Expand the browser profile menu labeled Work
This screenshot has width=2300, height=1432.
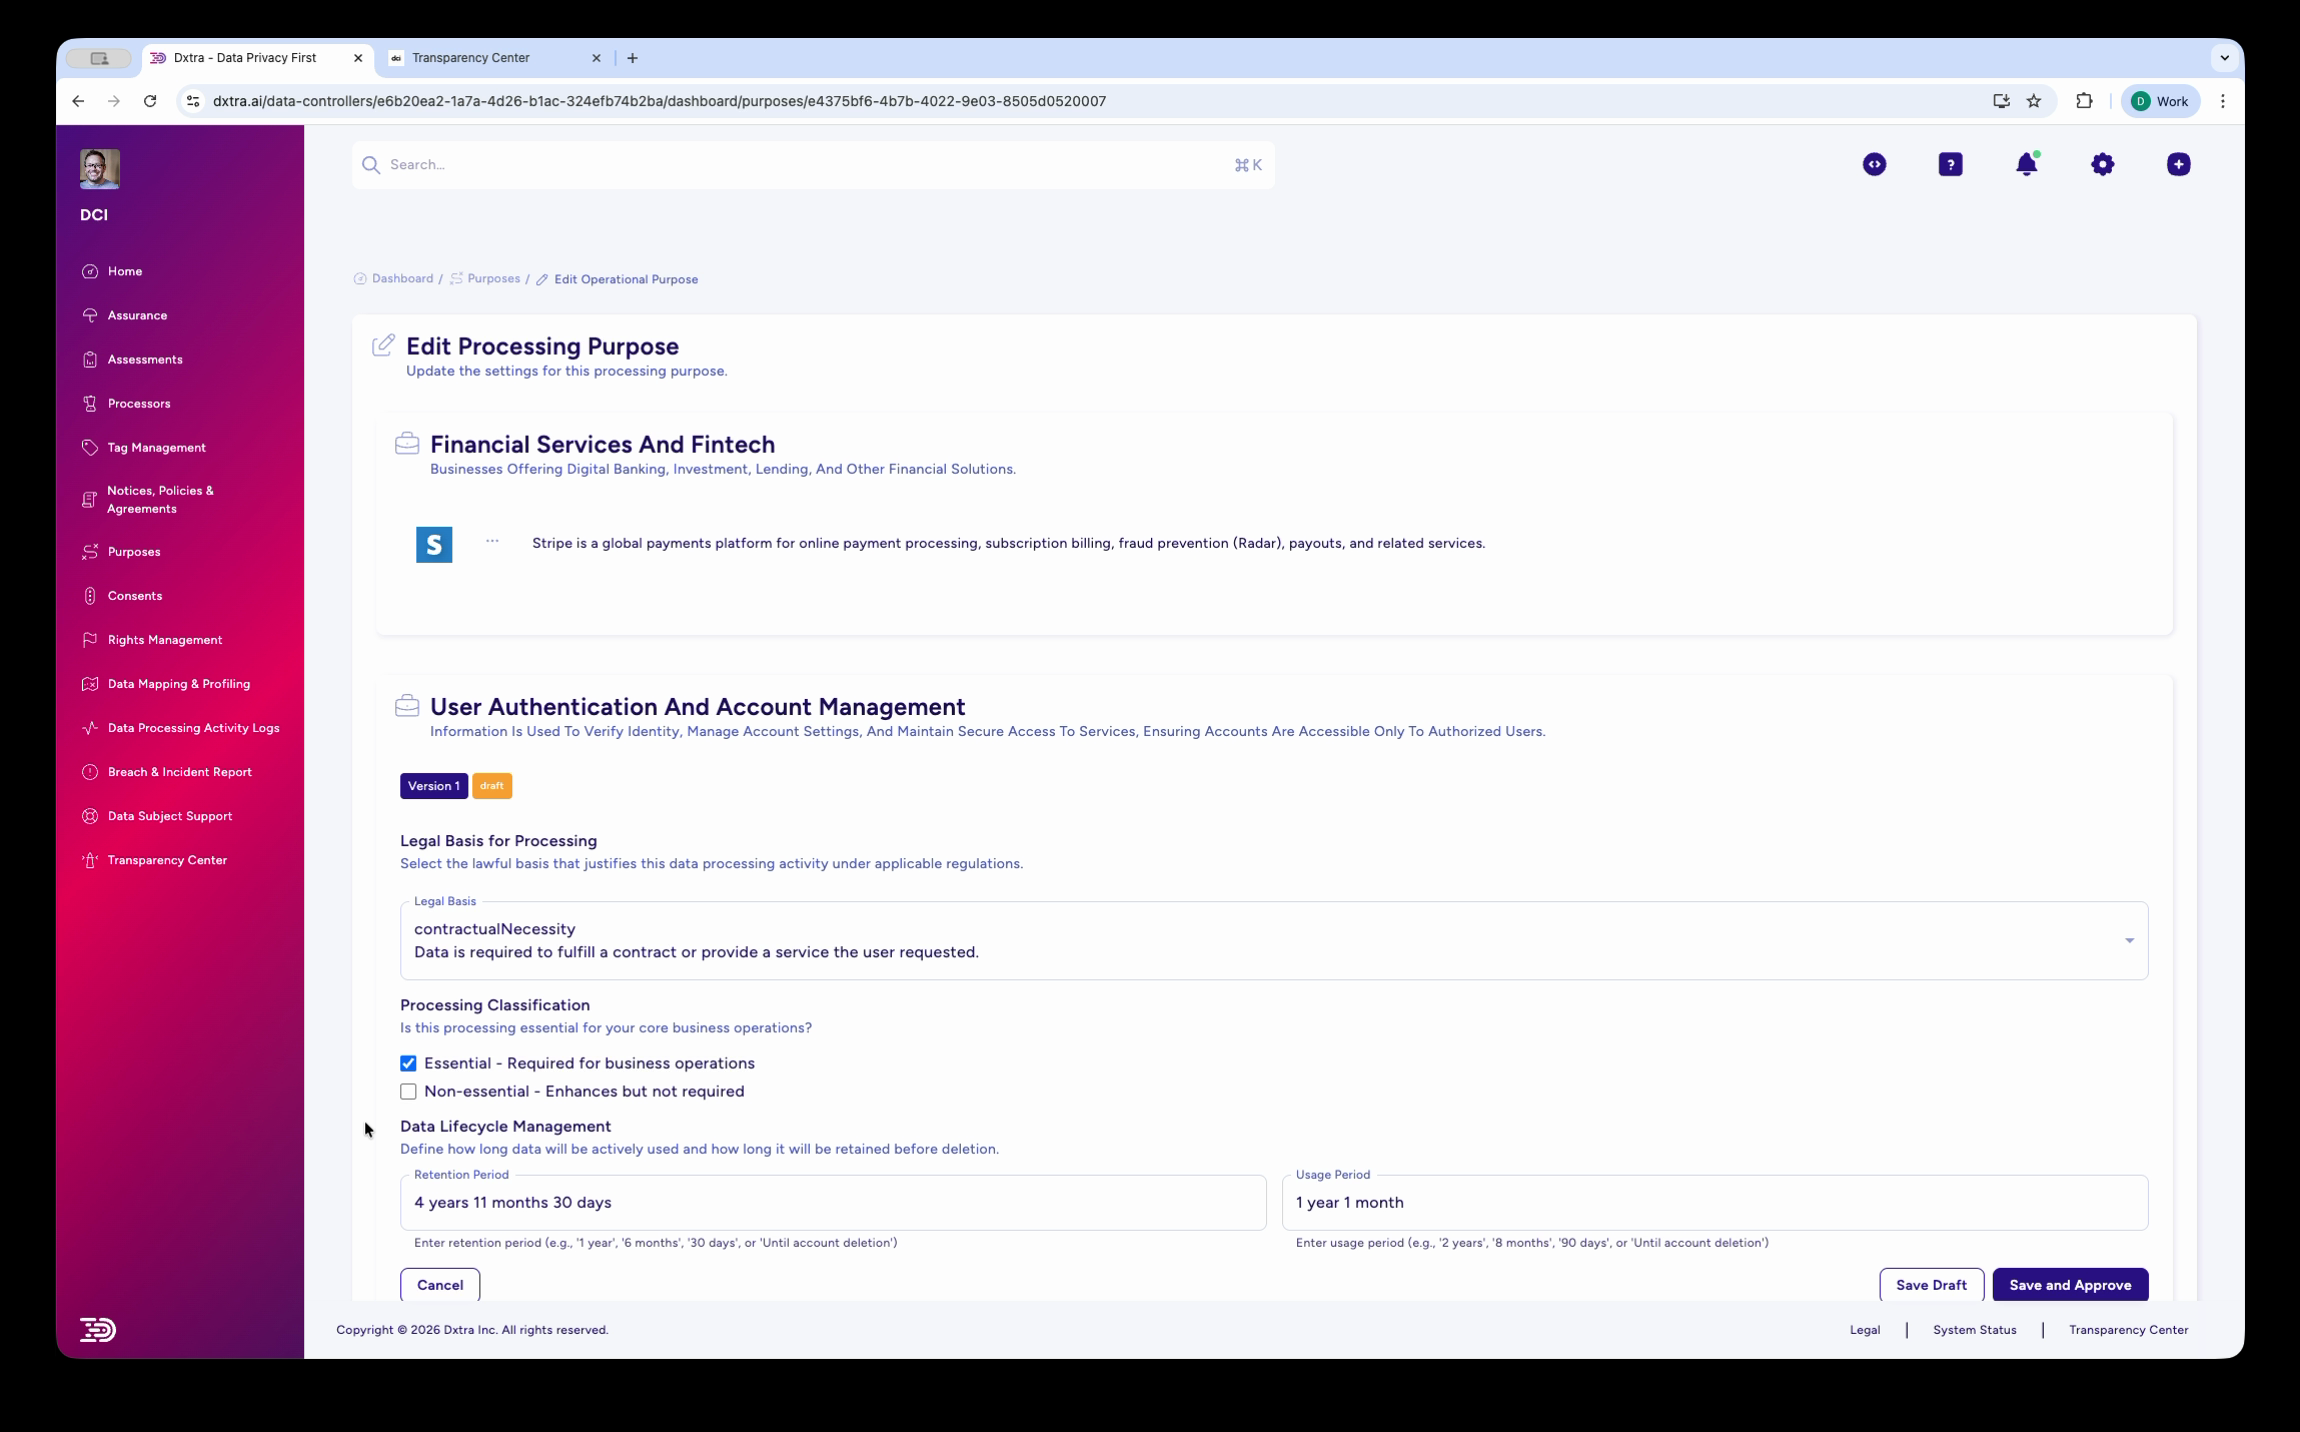(x=2160, y=100)
